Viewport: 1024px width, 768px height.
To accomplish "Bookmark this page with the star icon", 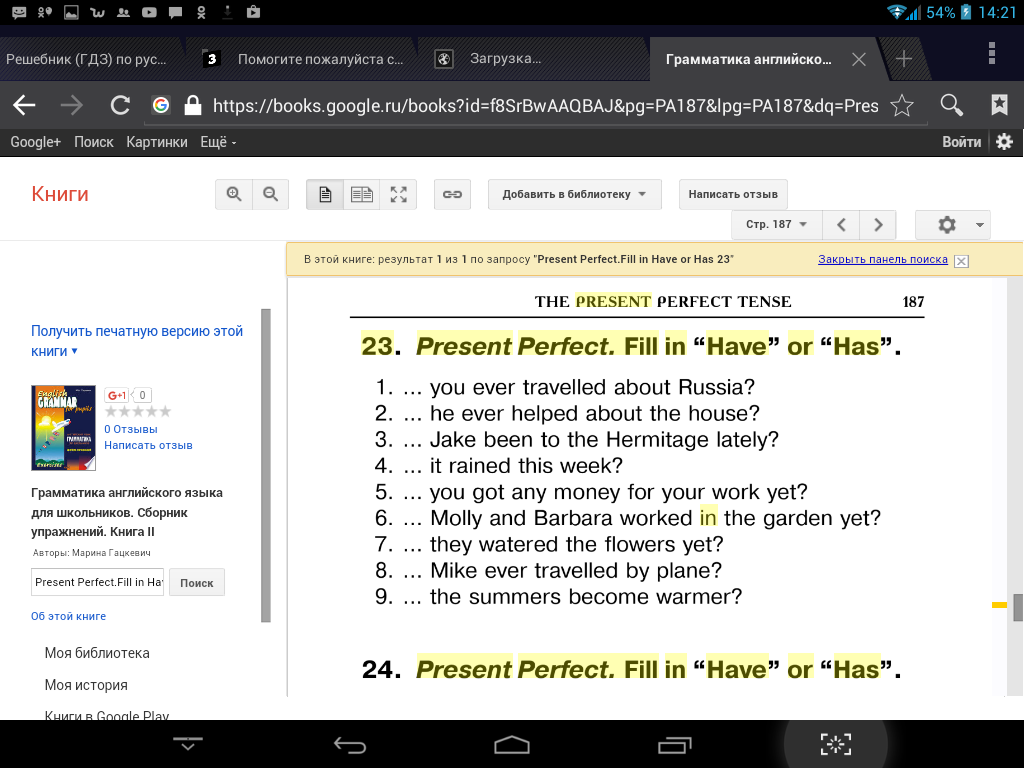I will coord(902,106).
